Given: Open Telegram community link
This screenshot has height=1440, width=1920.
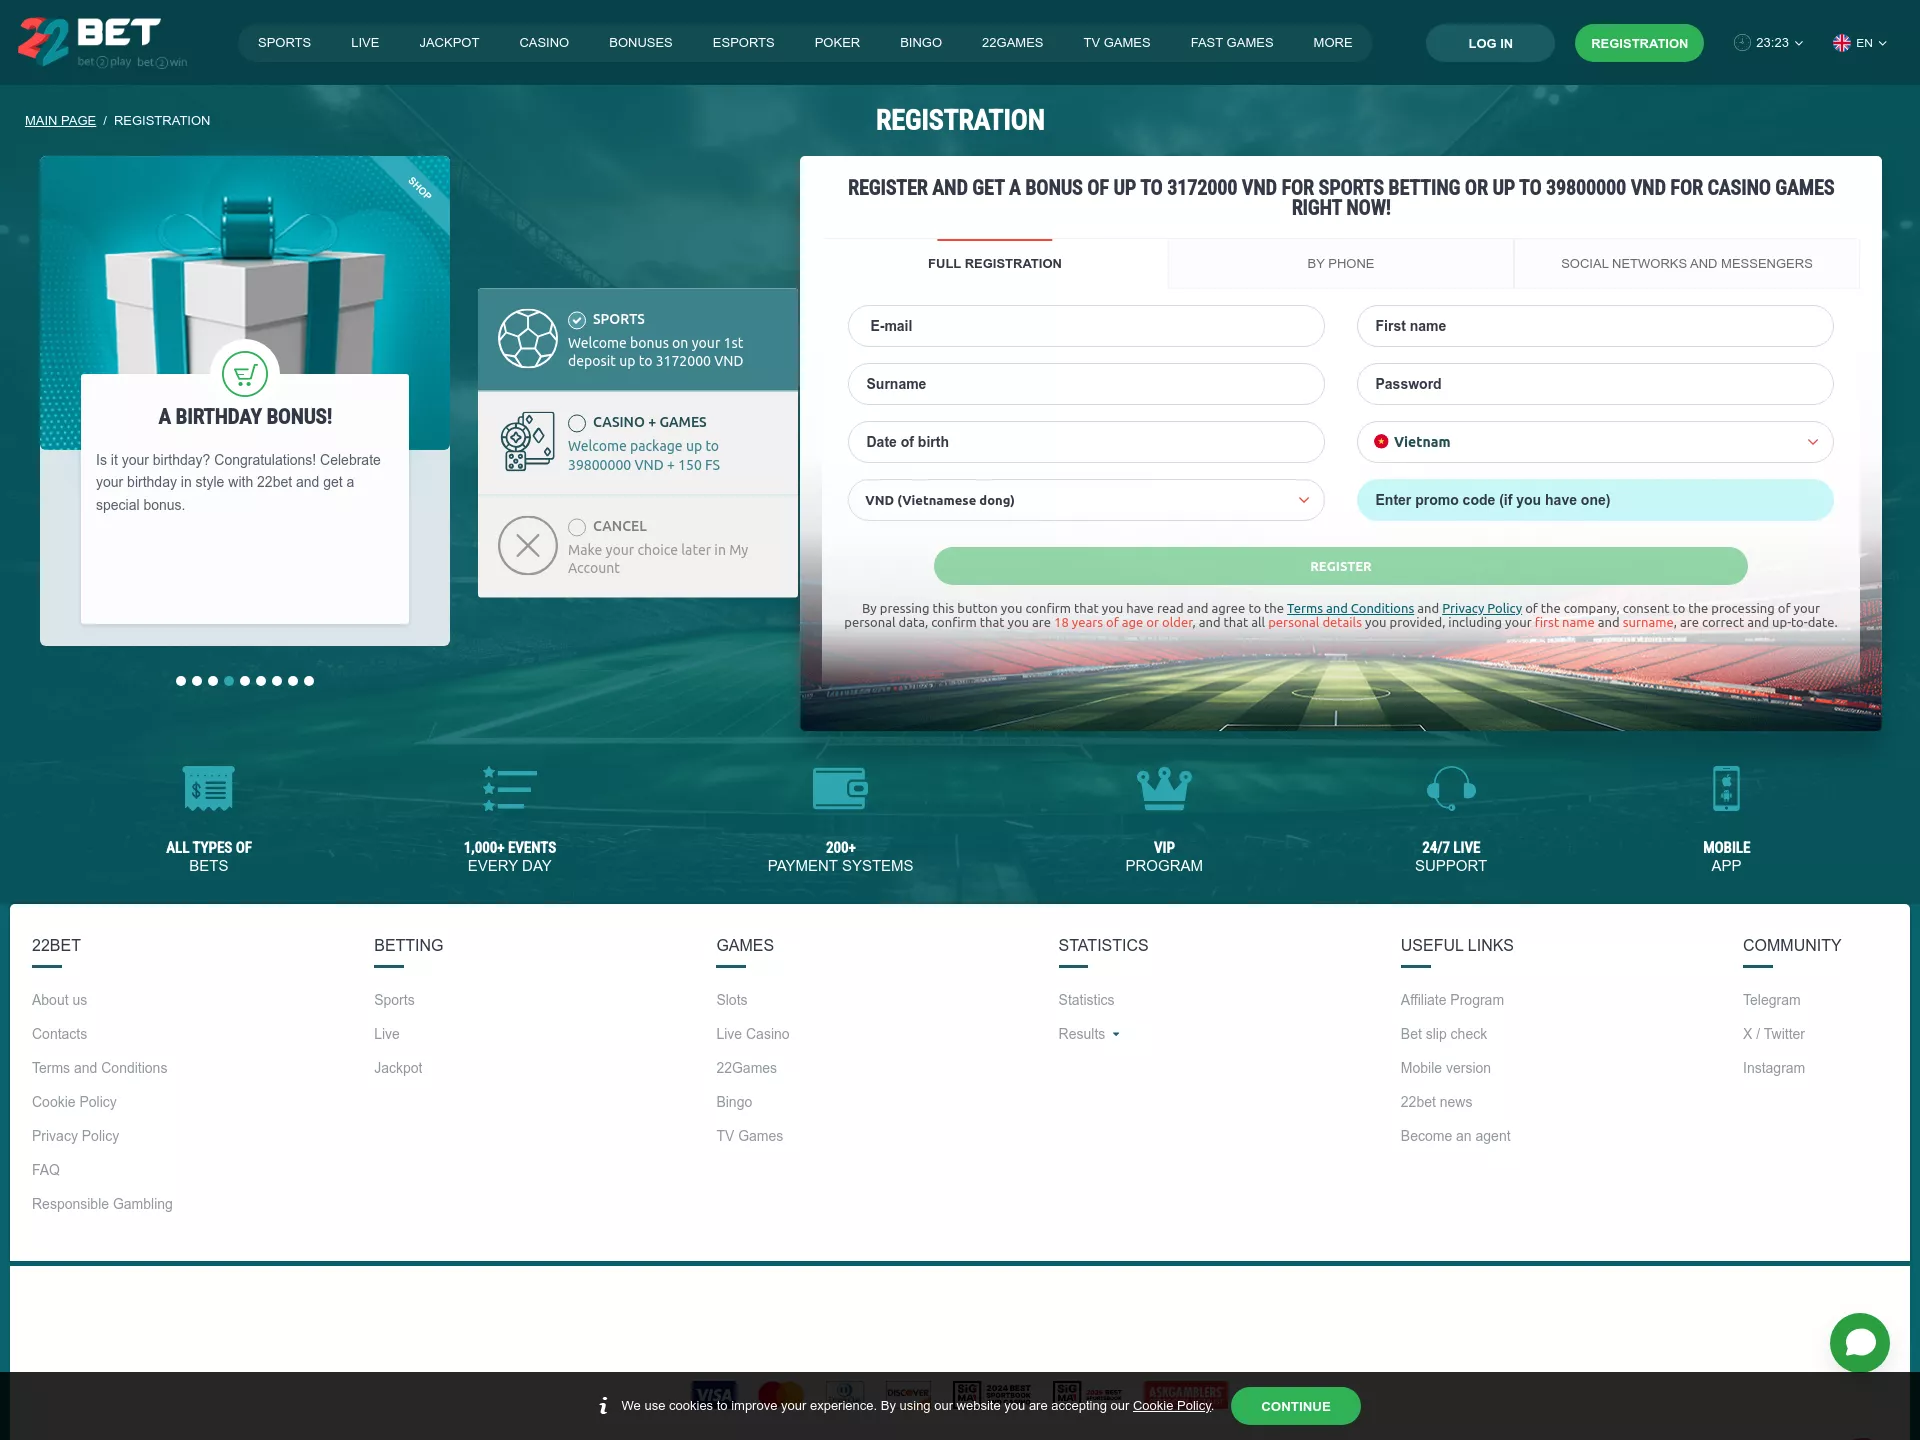Looking at the screenshot, I should [x=1771, y=1000].
